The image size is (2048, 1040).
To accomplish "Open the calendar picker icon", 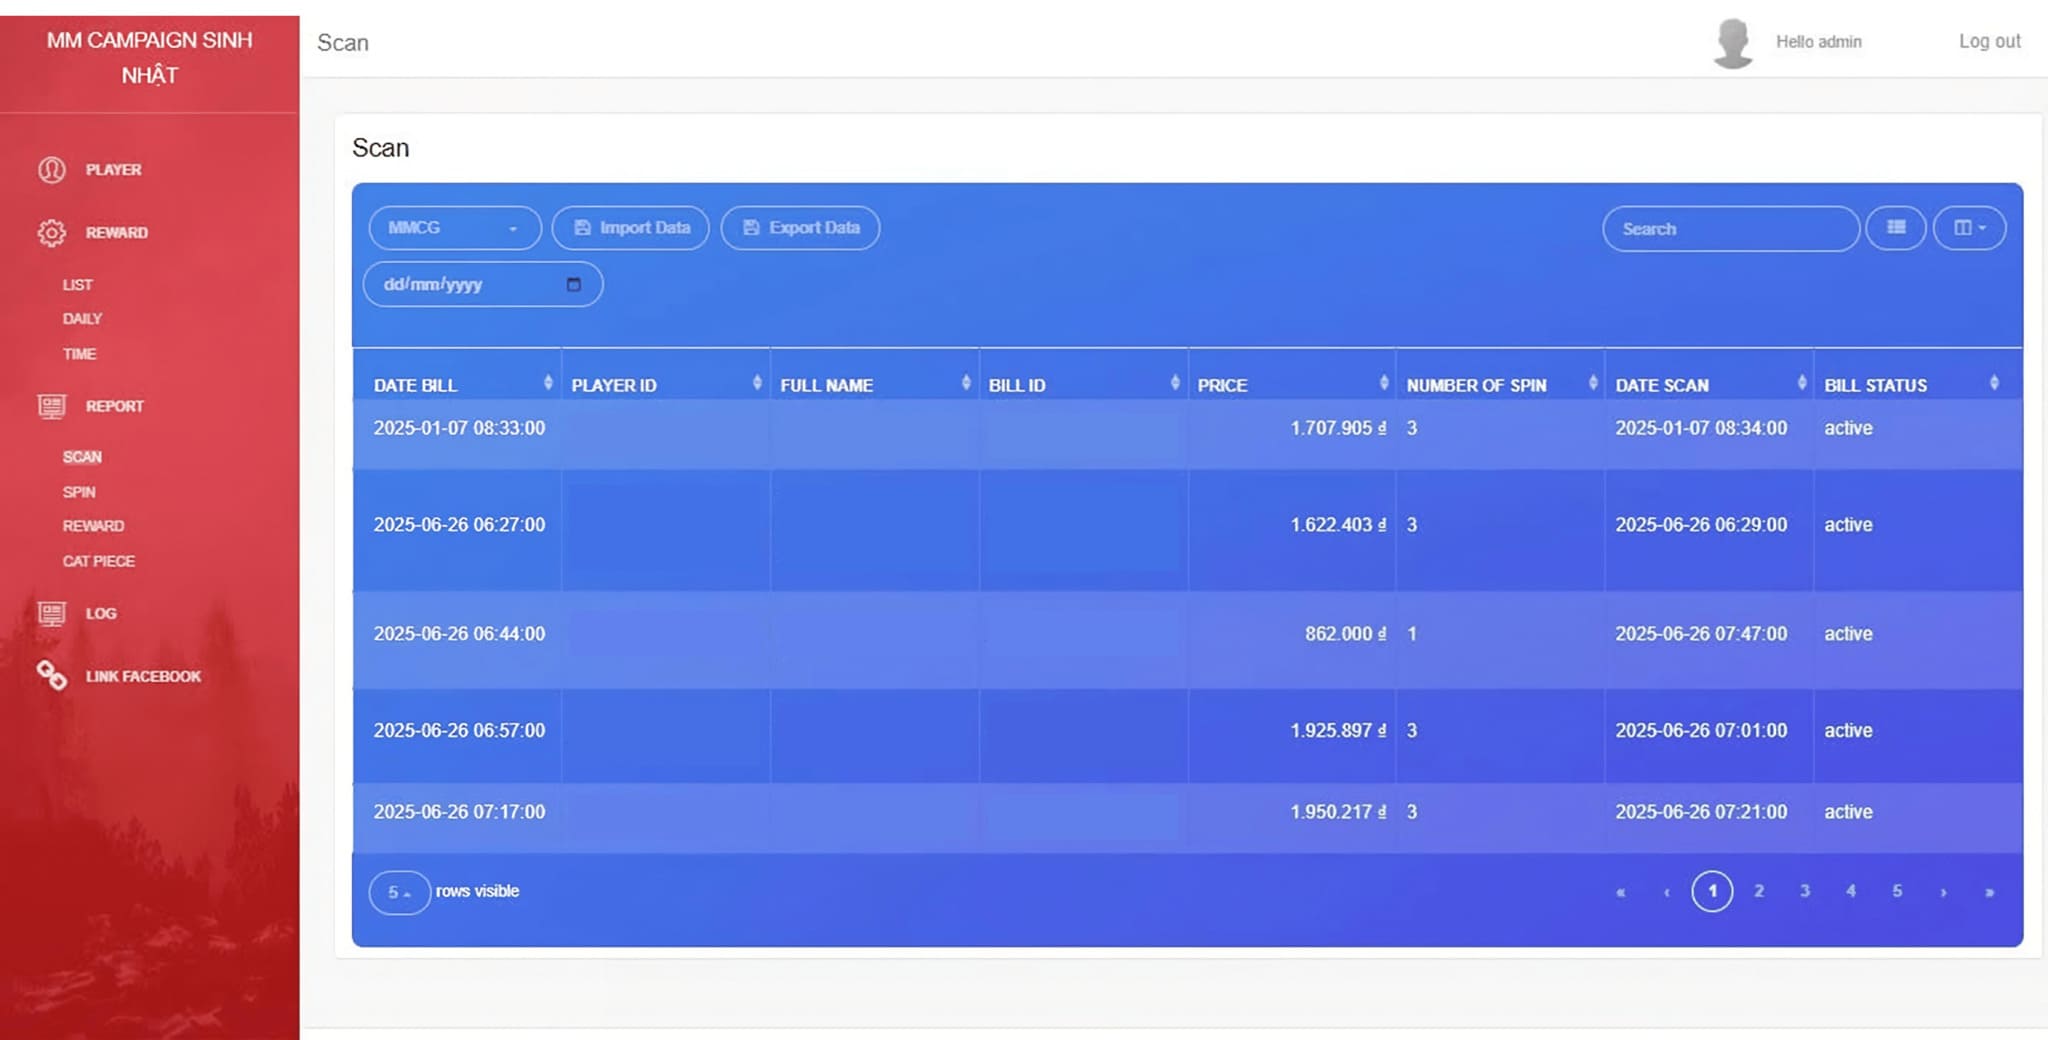I will click(x=573, y=285).
